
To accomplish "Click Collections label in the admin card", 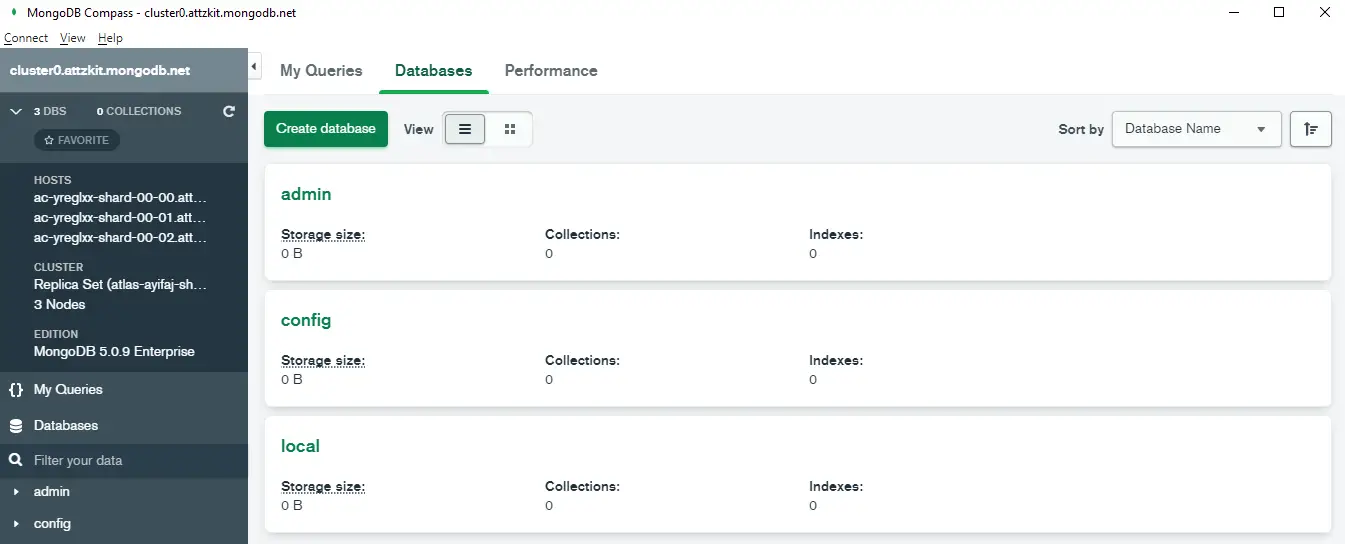I will pos(583,235).
